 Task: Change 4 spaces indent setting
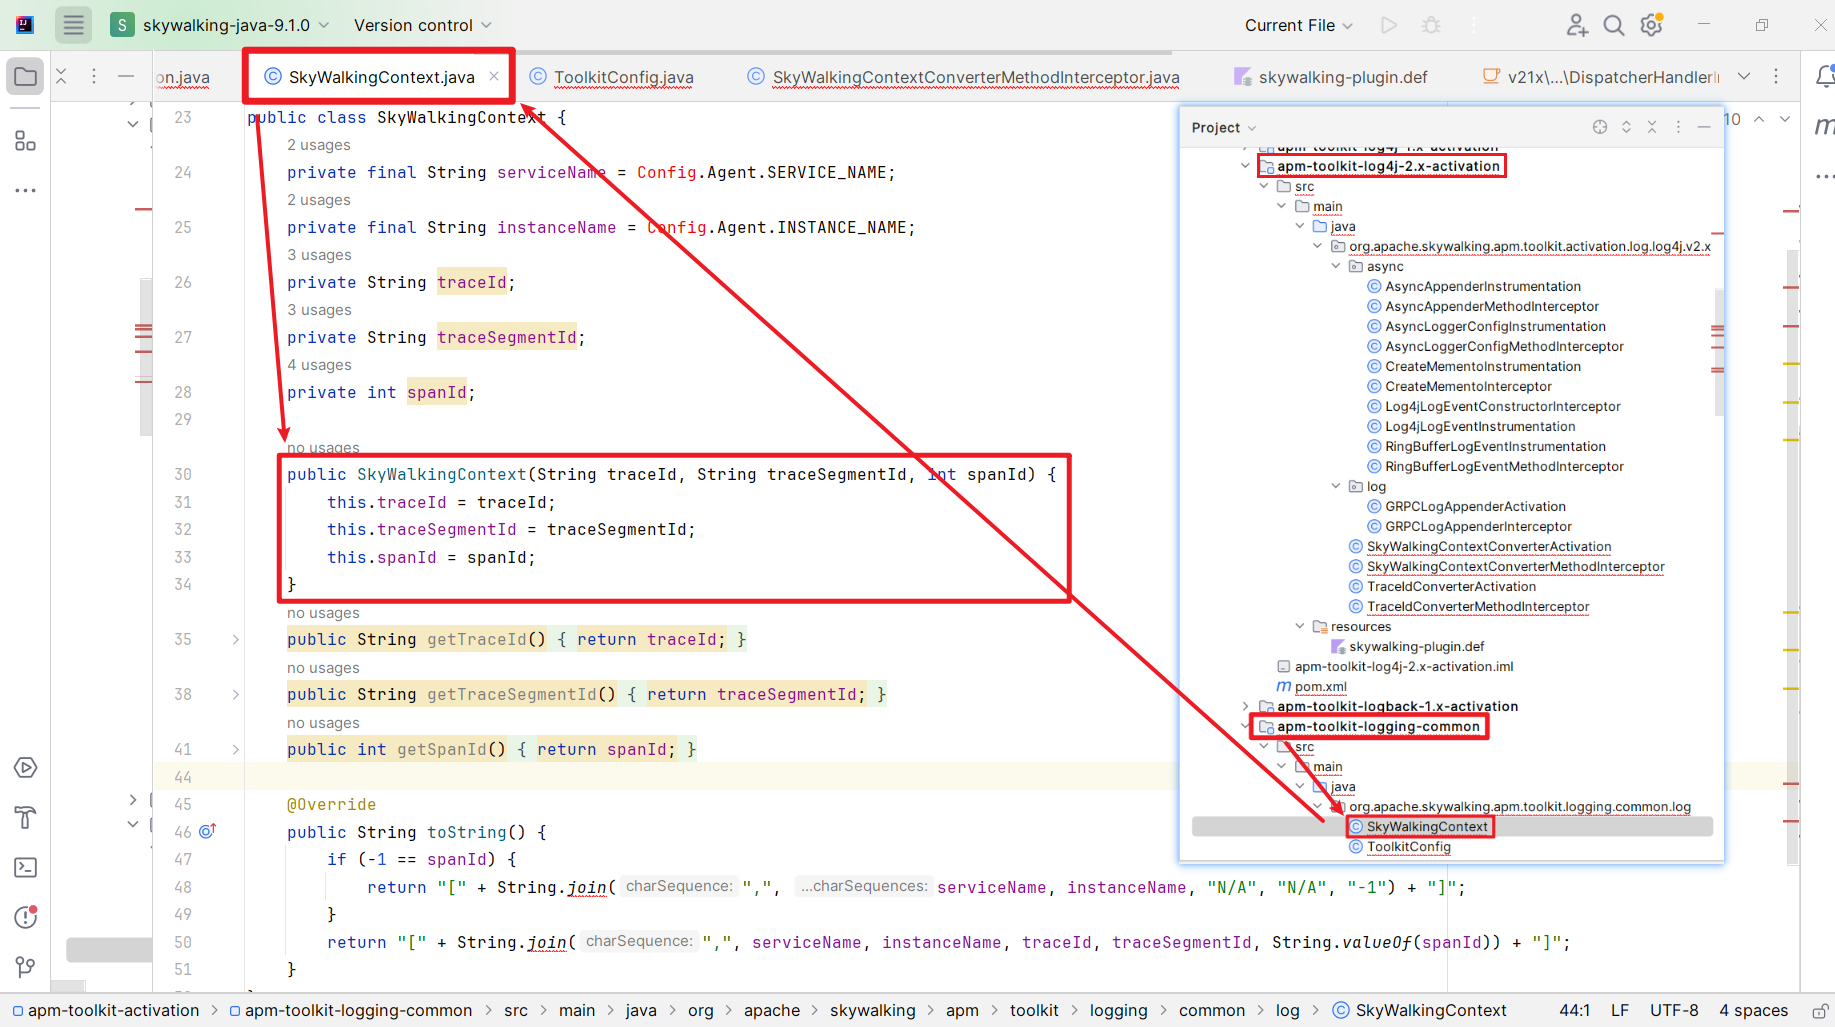[1753, 1011]
